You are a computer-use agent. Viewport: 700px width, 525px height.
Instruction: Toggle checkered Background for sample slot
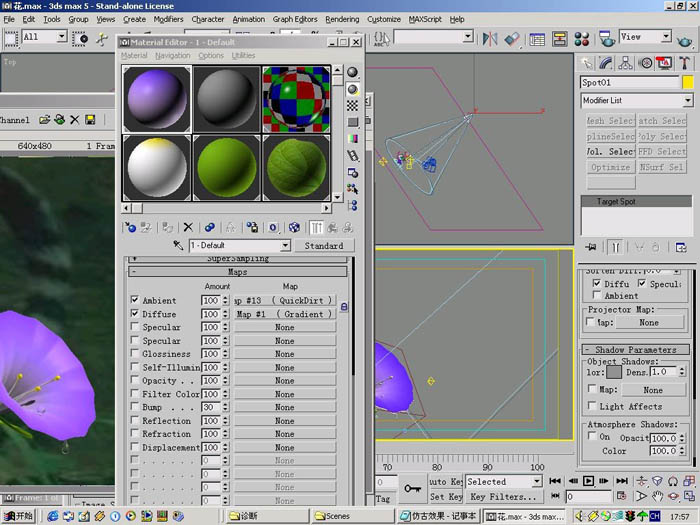pyautogui.click(x=353, y=106)
